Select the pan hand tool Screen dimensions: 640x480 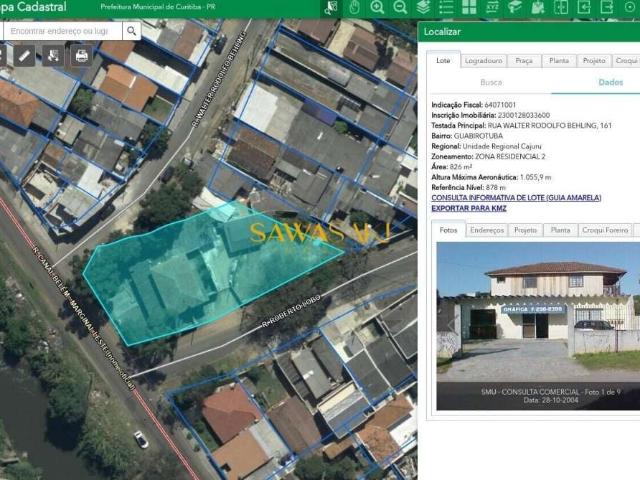(354, 7)
